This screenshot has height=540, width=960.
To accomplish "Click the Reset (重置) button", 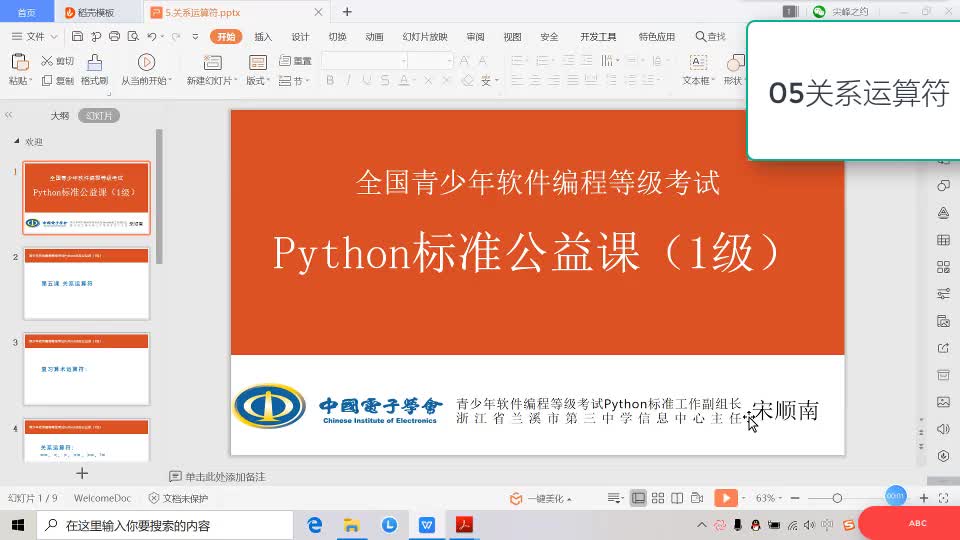I will [295, 61].
